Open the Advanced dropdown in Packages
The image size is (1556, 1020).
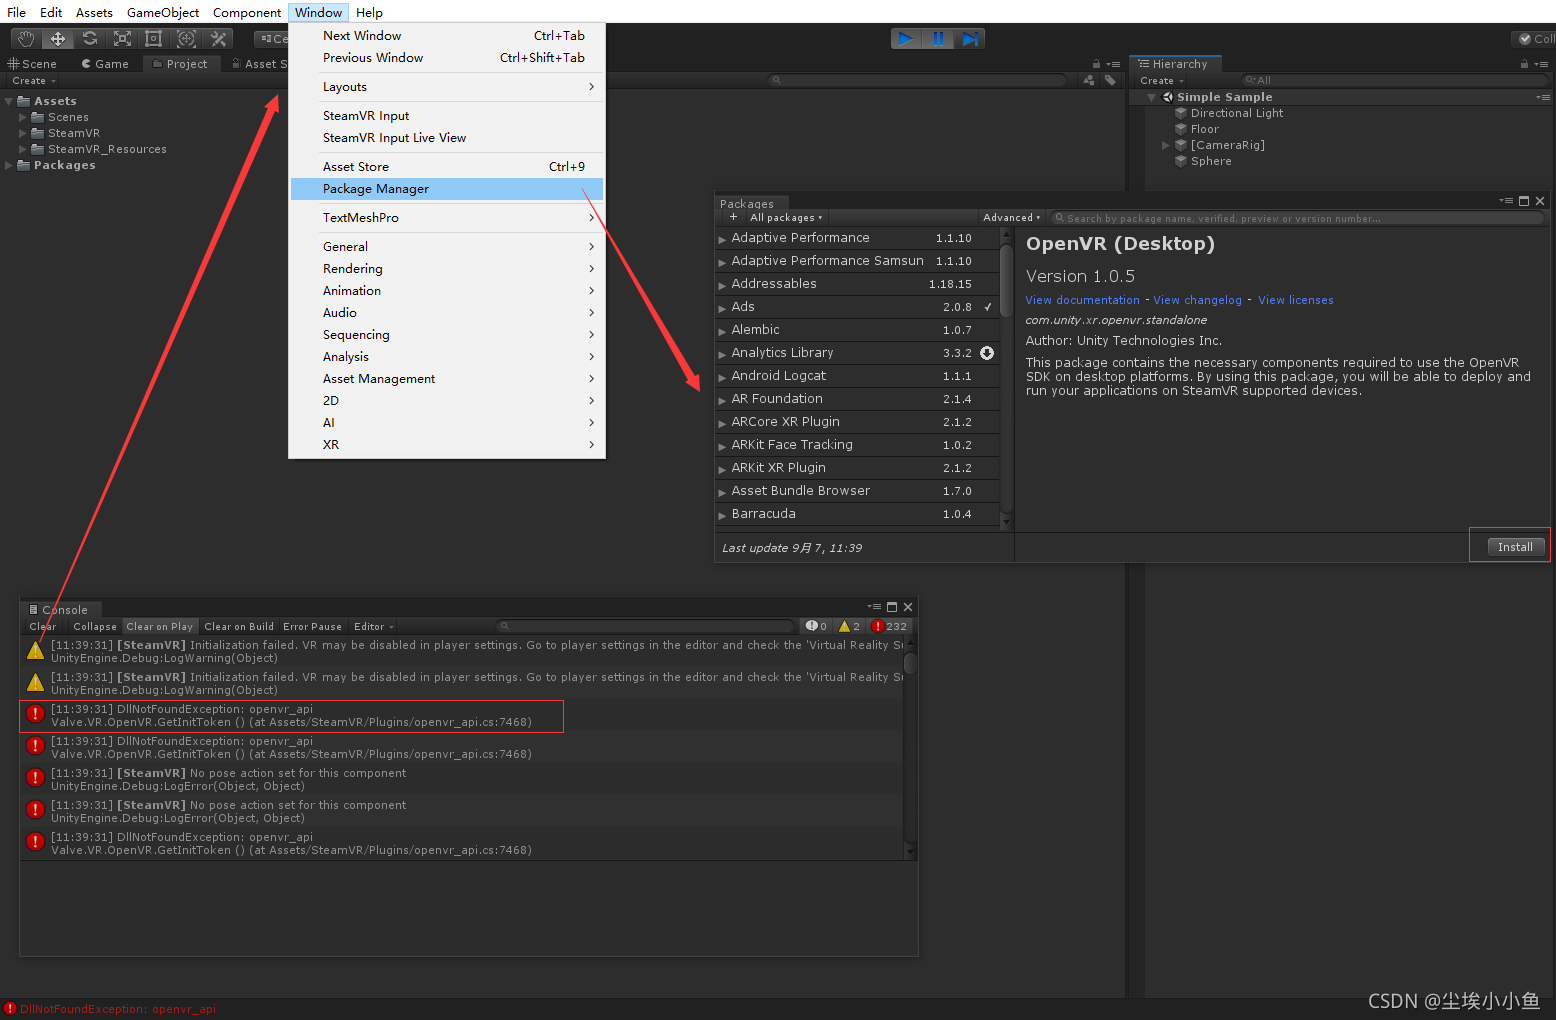pyautogui.click(x=1012, y=217)
